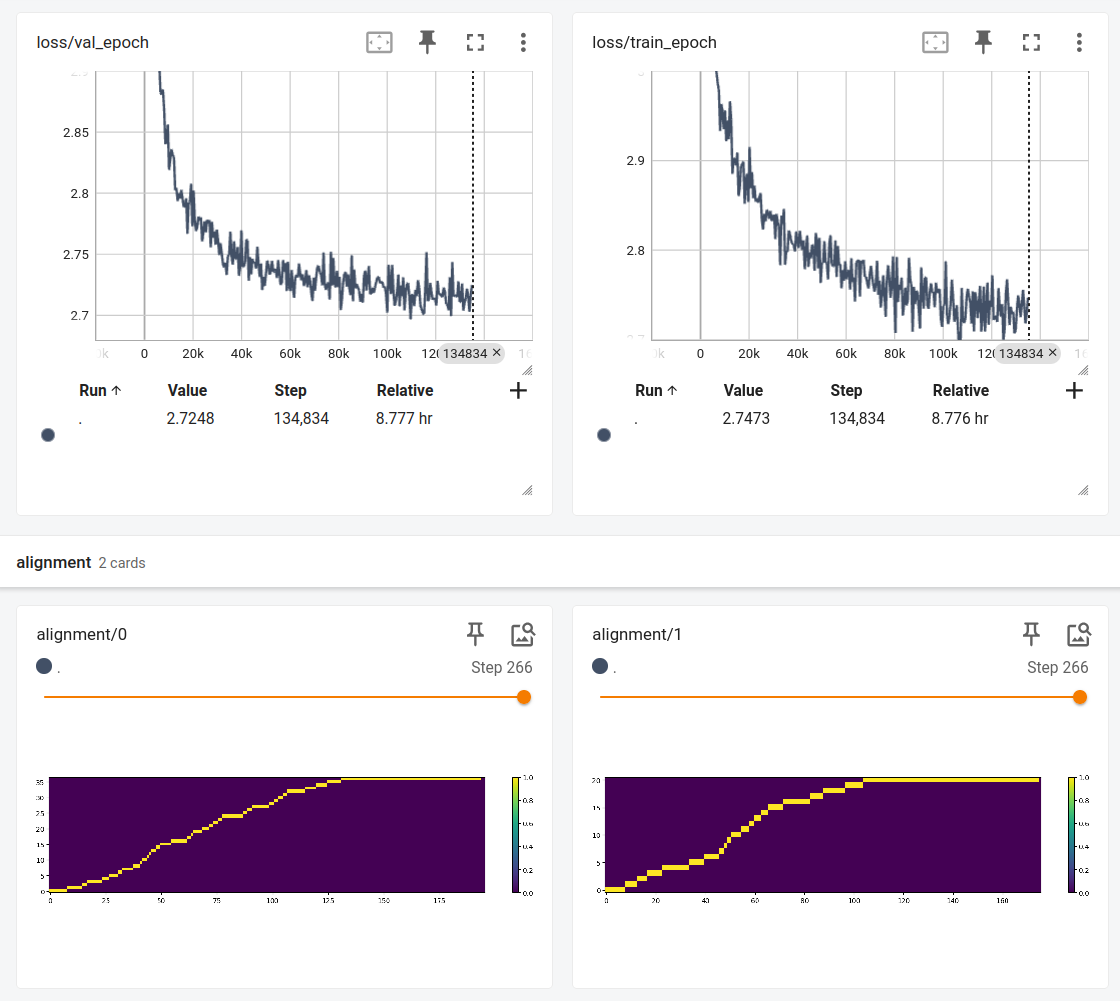Click alignment/0 step slider handle
This screenshot has width=1120, height=1001.
tap(524, 697)
